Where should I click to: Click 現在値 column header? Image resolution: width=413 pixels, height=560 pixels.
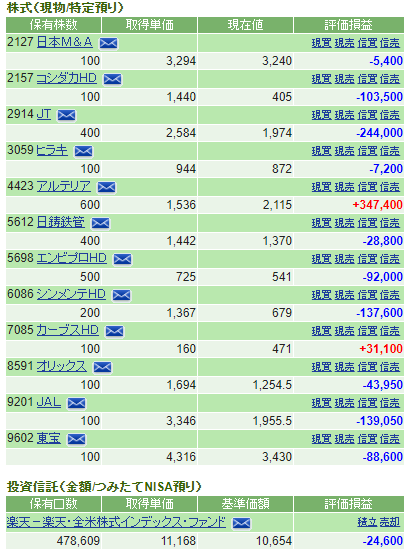coord(245,25)
